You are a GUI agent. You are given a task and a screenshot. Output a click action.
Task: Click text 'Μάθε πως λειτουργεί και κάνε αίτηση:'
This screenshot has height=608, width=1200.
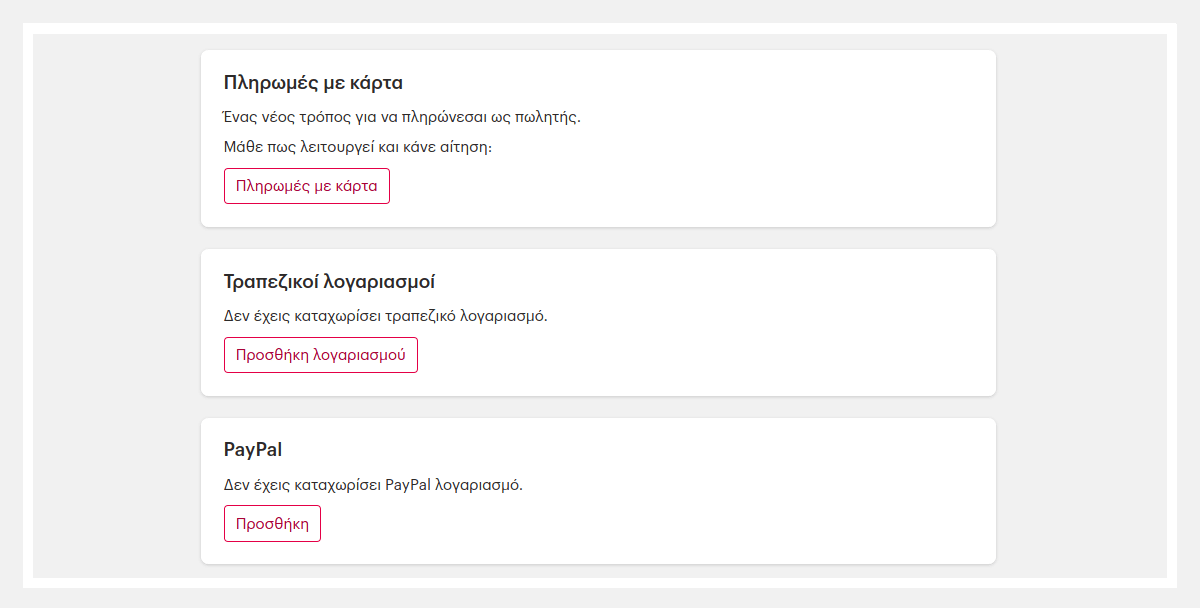pos(358,147)
